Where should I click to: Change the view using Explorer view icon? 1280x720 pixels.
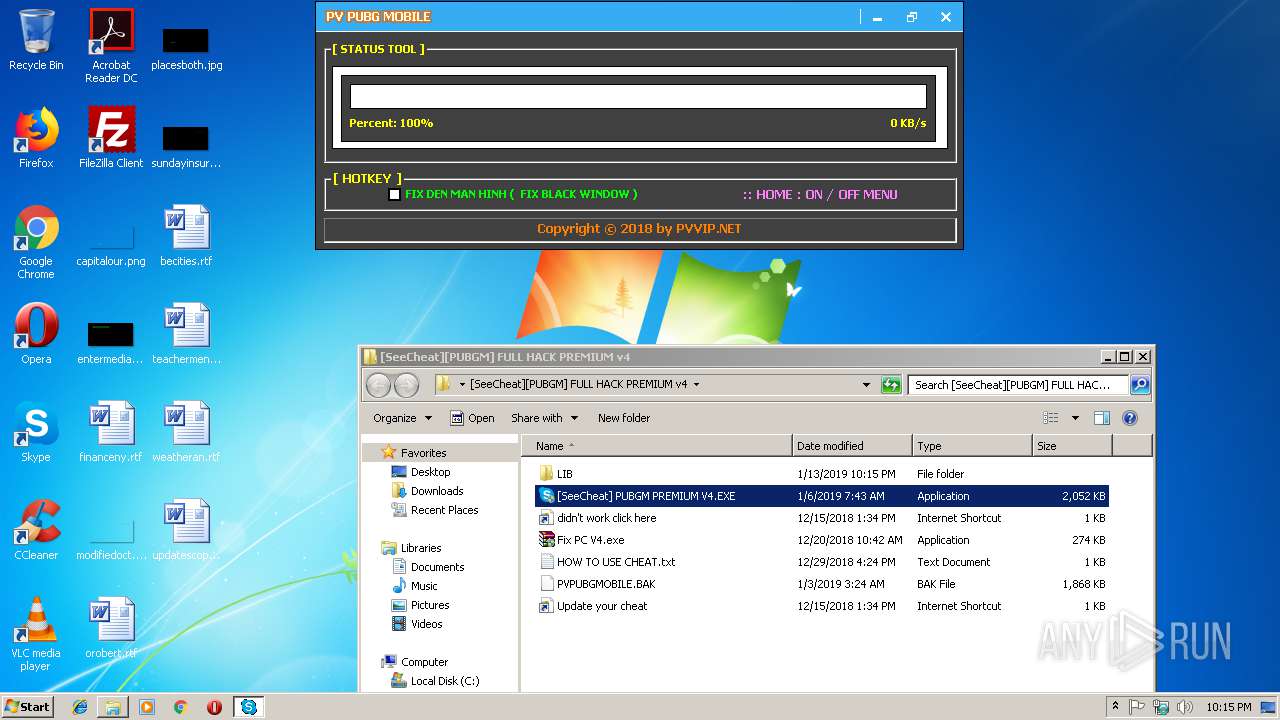[x=1050, y=418]
